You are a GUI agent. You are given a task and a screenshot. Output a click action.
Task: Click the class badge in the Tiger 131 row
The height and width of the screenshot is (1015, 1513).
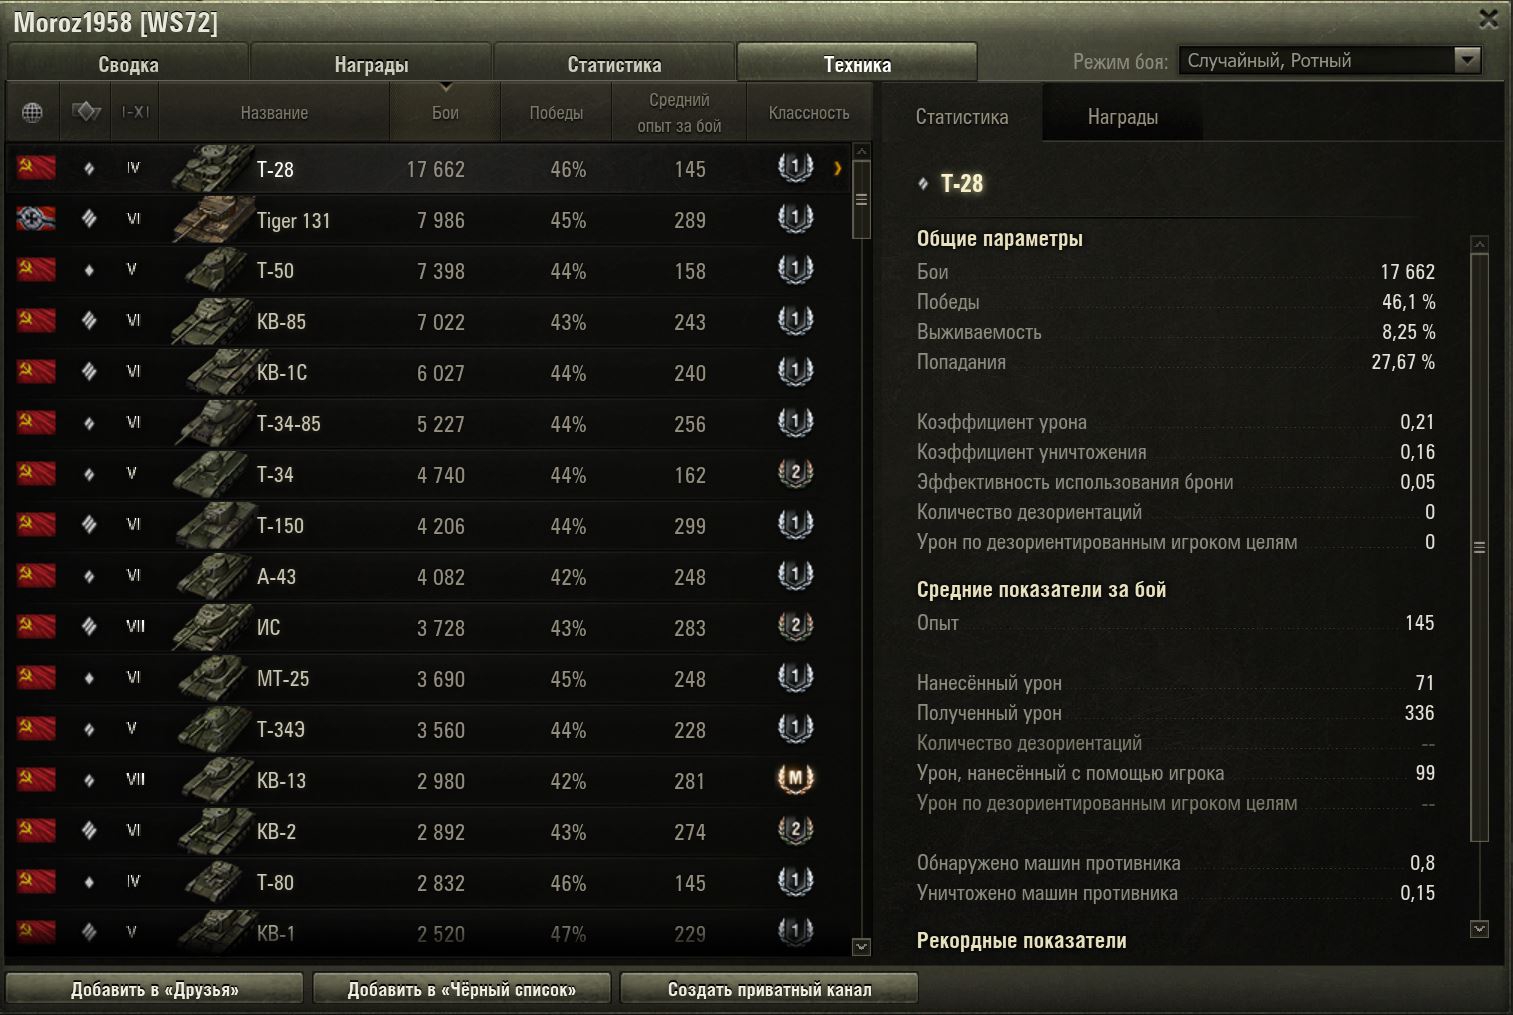(x=796, y=217)
